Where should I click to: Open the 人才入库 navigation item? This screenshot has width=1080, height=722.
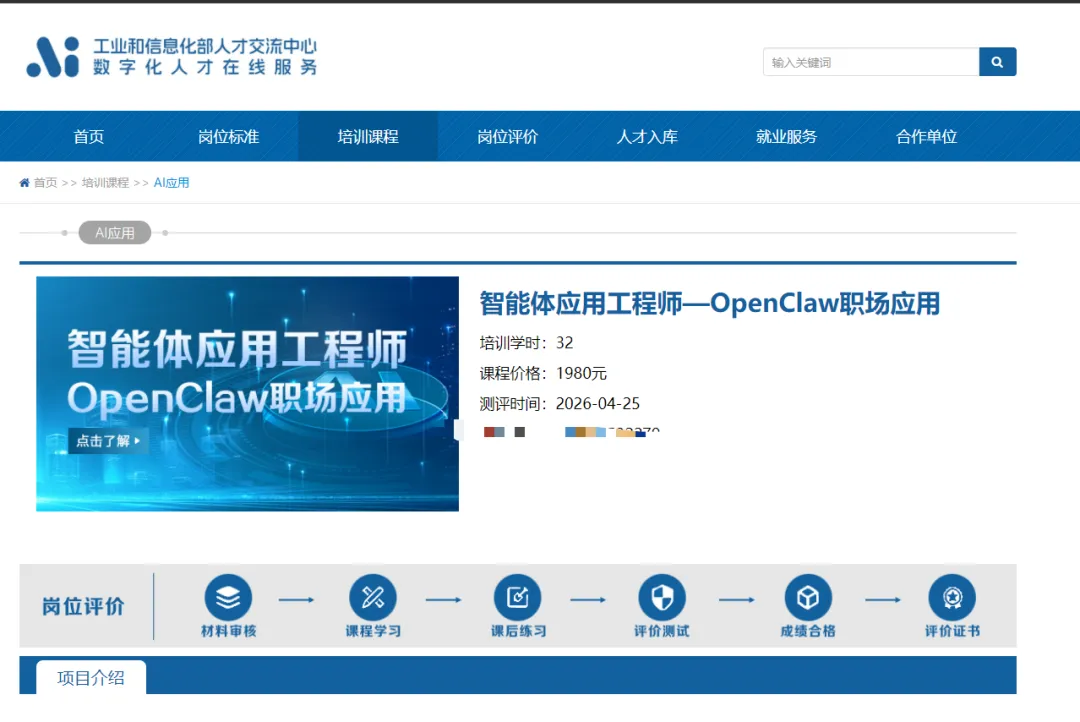tap(647, 136)
